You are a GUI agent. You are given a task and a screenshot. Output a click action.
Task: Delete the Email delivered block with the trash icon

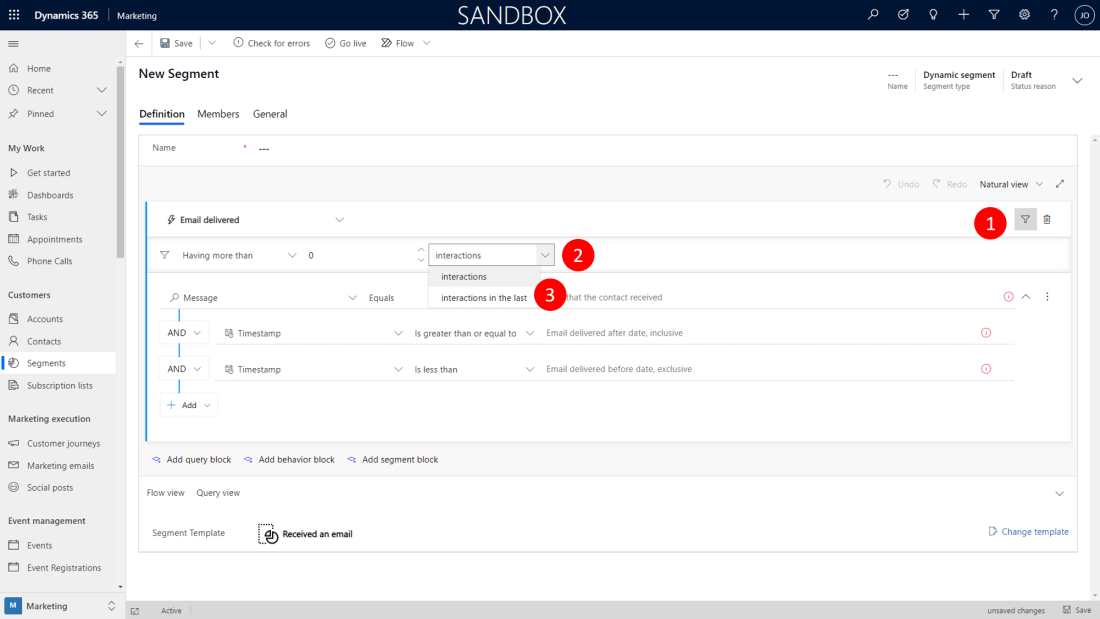click(1047, 220)
